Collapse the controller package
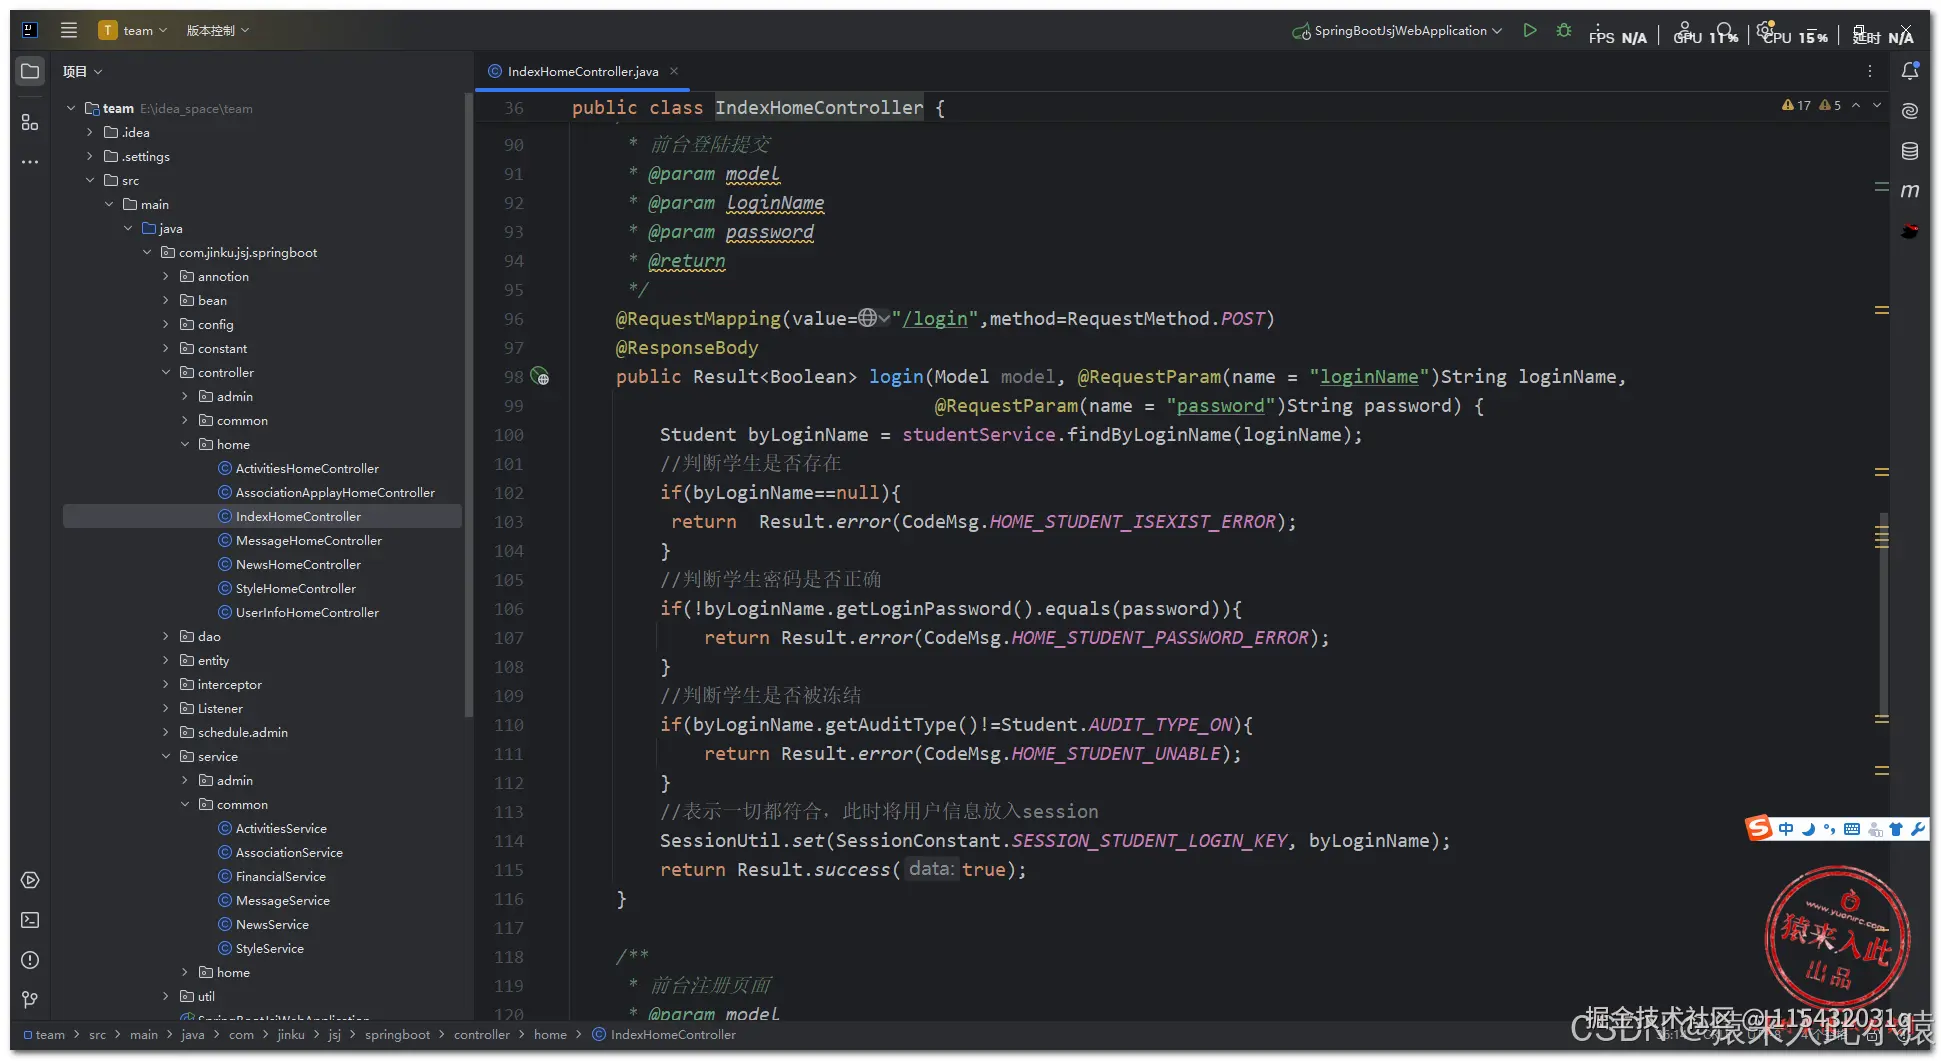Image resolution: width=1941 pixels, height=1061 pixels. click(166, 372)
